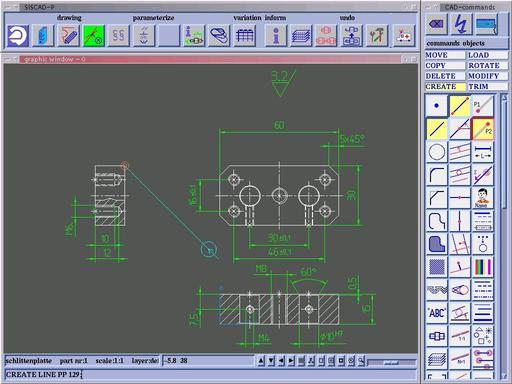Click the table grid icon in toolbar

(245, 35)
